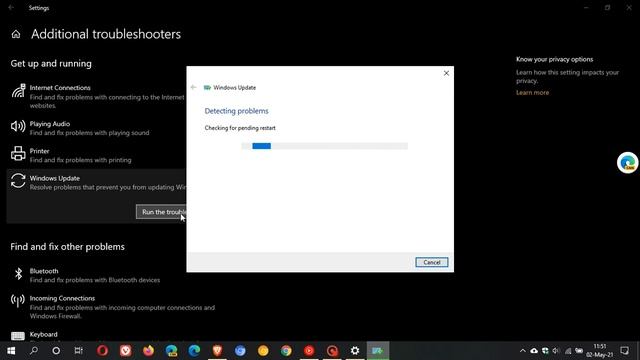The width and height of the screenshot is (640, 360).
Task: Click 'Checking for pending restart' status text
Action: click(240, 128)
